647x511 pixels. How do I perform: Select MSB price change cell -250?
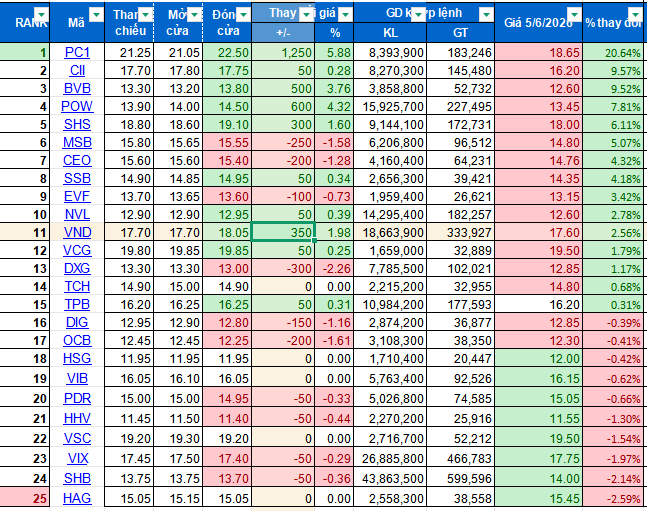(x=283, y=142)
